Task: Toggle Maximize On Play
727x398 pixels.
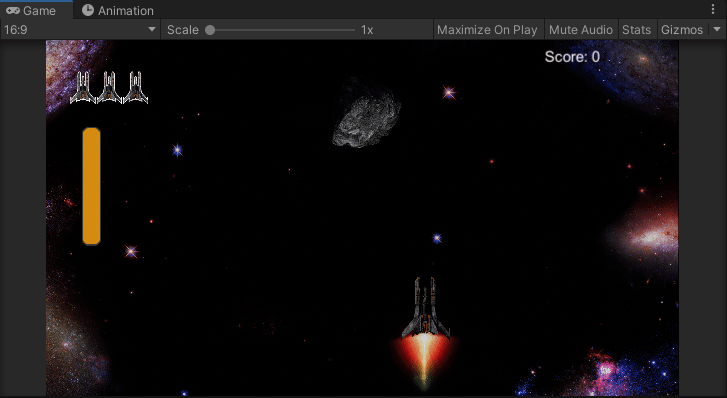Action: pyautogui.click(x=487, y=30)
